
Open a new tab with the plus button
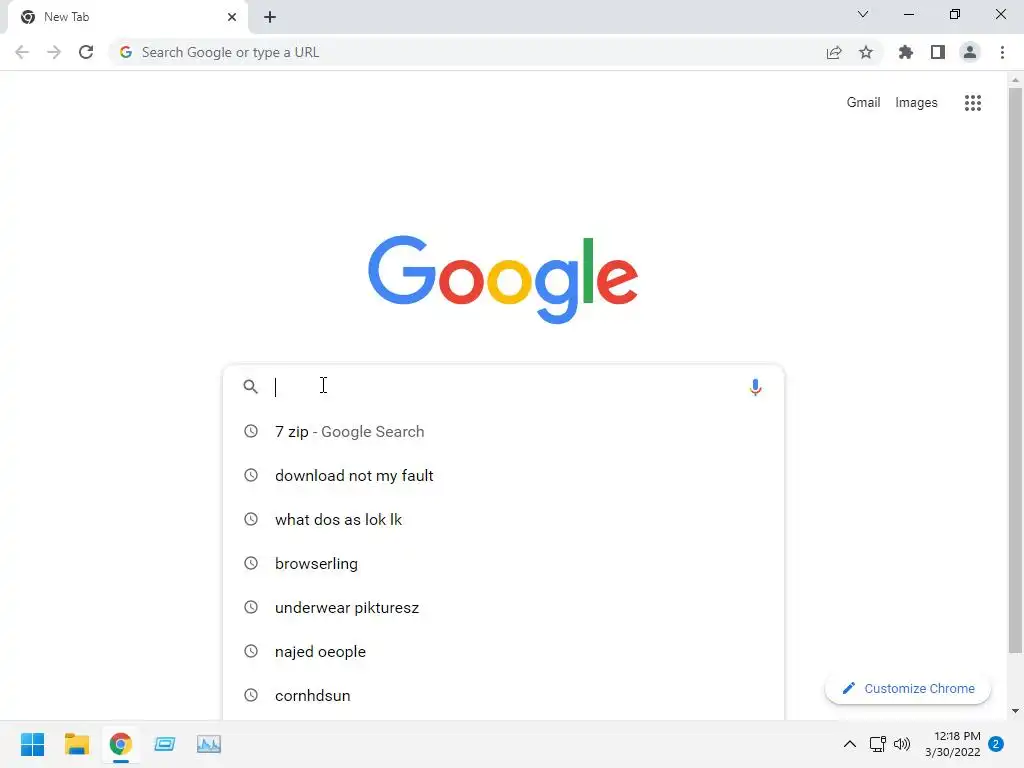(x=270, y=17)
